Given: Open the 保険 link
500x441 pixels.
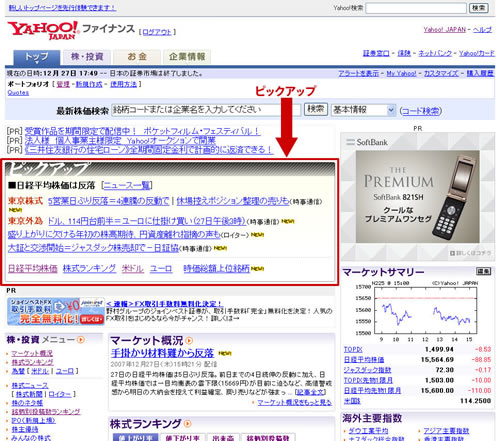Looking at the screenshot, I should [404, 53].
